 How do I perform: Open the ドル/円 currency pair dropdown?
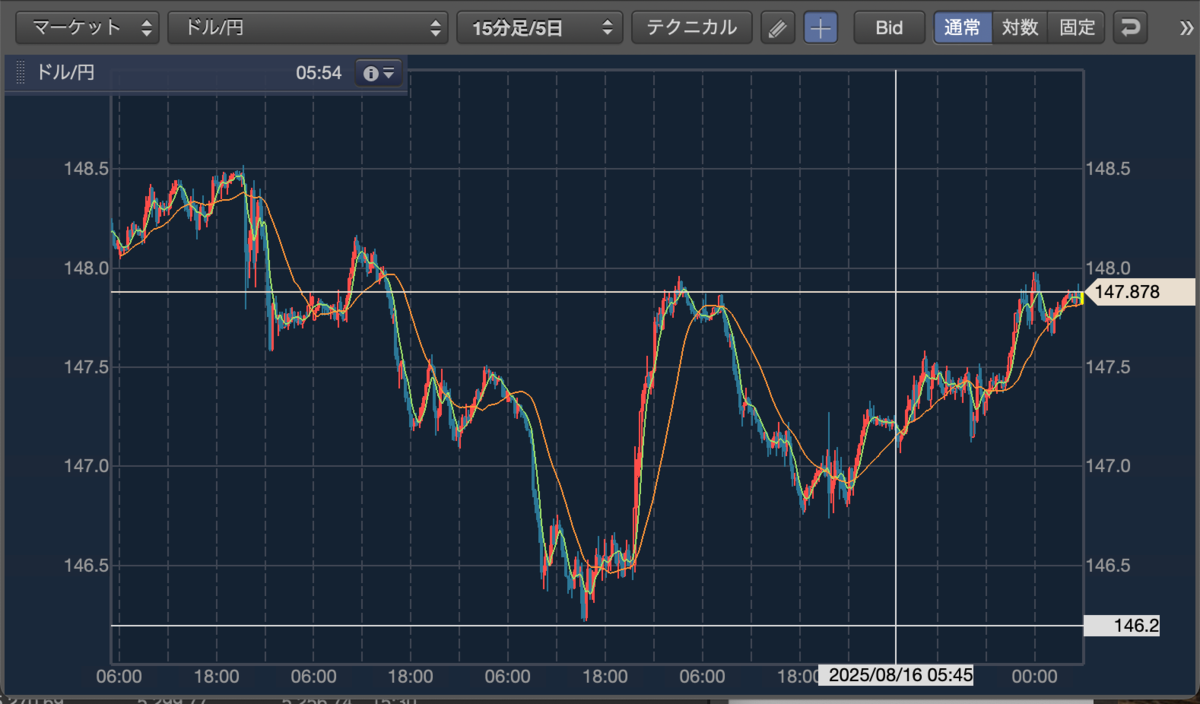(308, 27)
